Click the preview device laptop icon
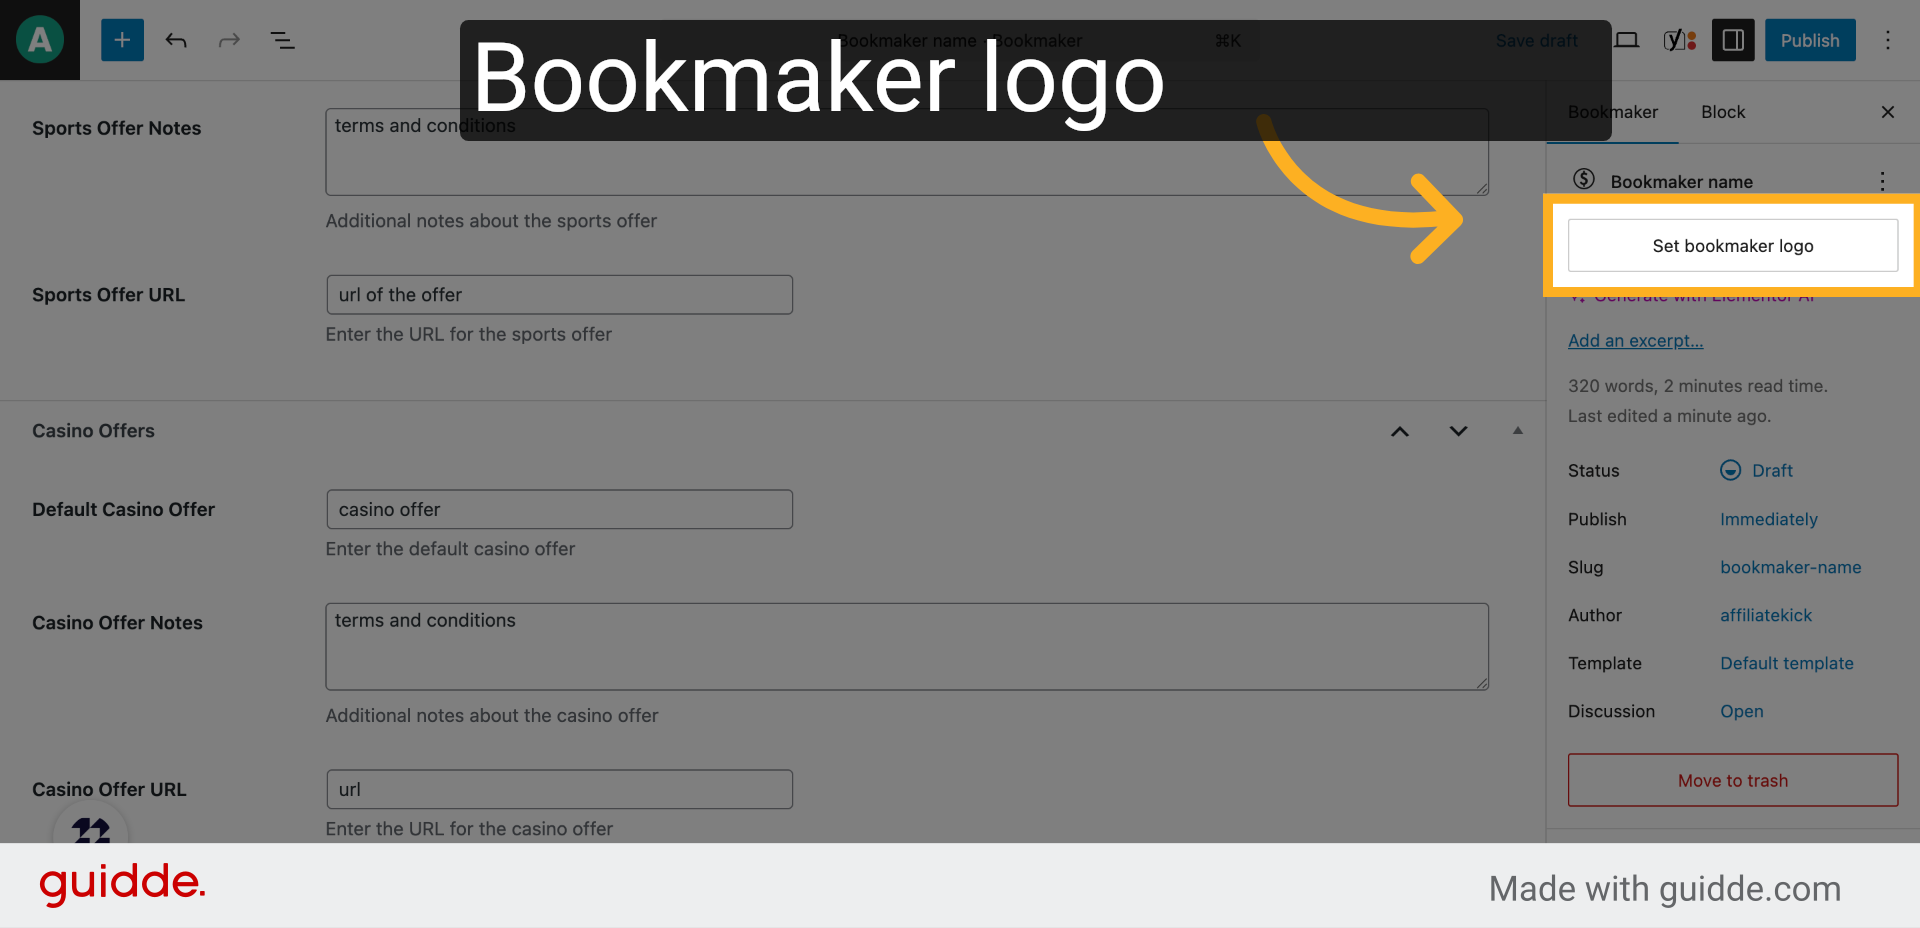This screenshot has height=928, width=1920. click(x=1627, y=40)
